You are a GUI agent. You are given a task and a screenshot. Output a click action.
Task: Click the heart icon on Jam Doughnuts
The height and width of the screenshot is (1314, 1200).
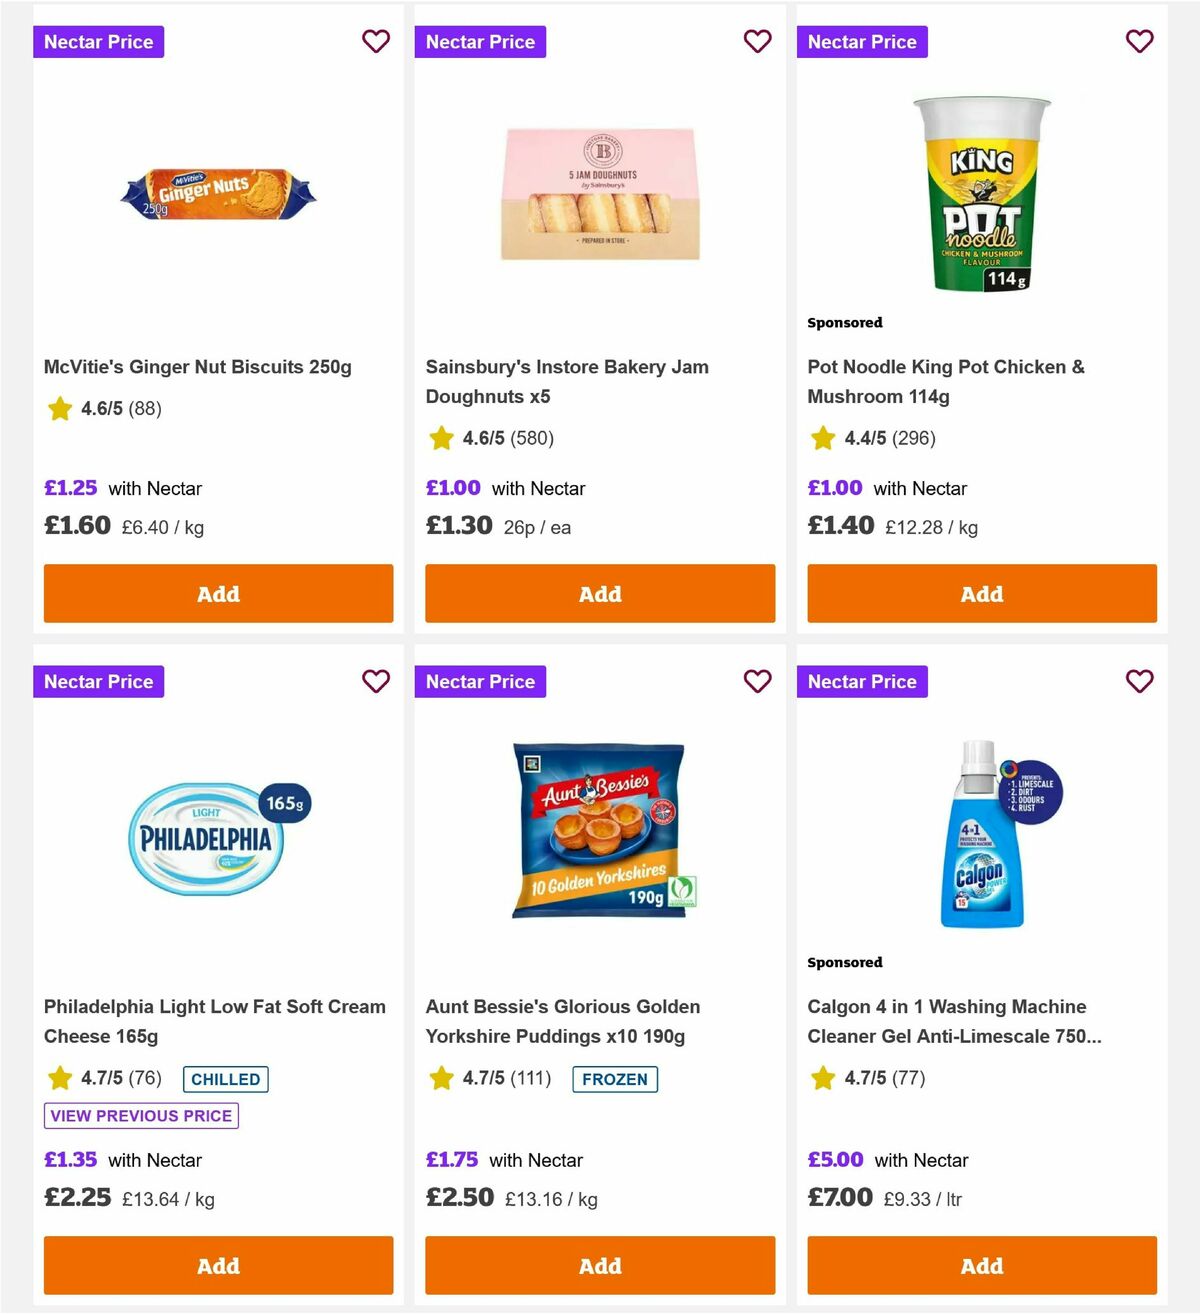pyautogui.click(x=758, y=41)
